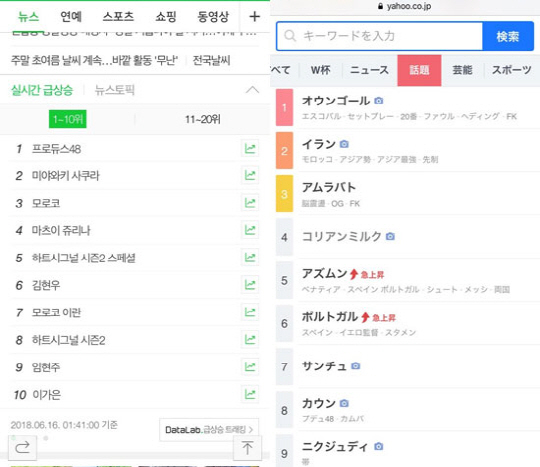540x467 pixels.
Task: Open trend chart icon for 하트시그널 시즌2 row 8
Action: coord(250,340)
